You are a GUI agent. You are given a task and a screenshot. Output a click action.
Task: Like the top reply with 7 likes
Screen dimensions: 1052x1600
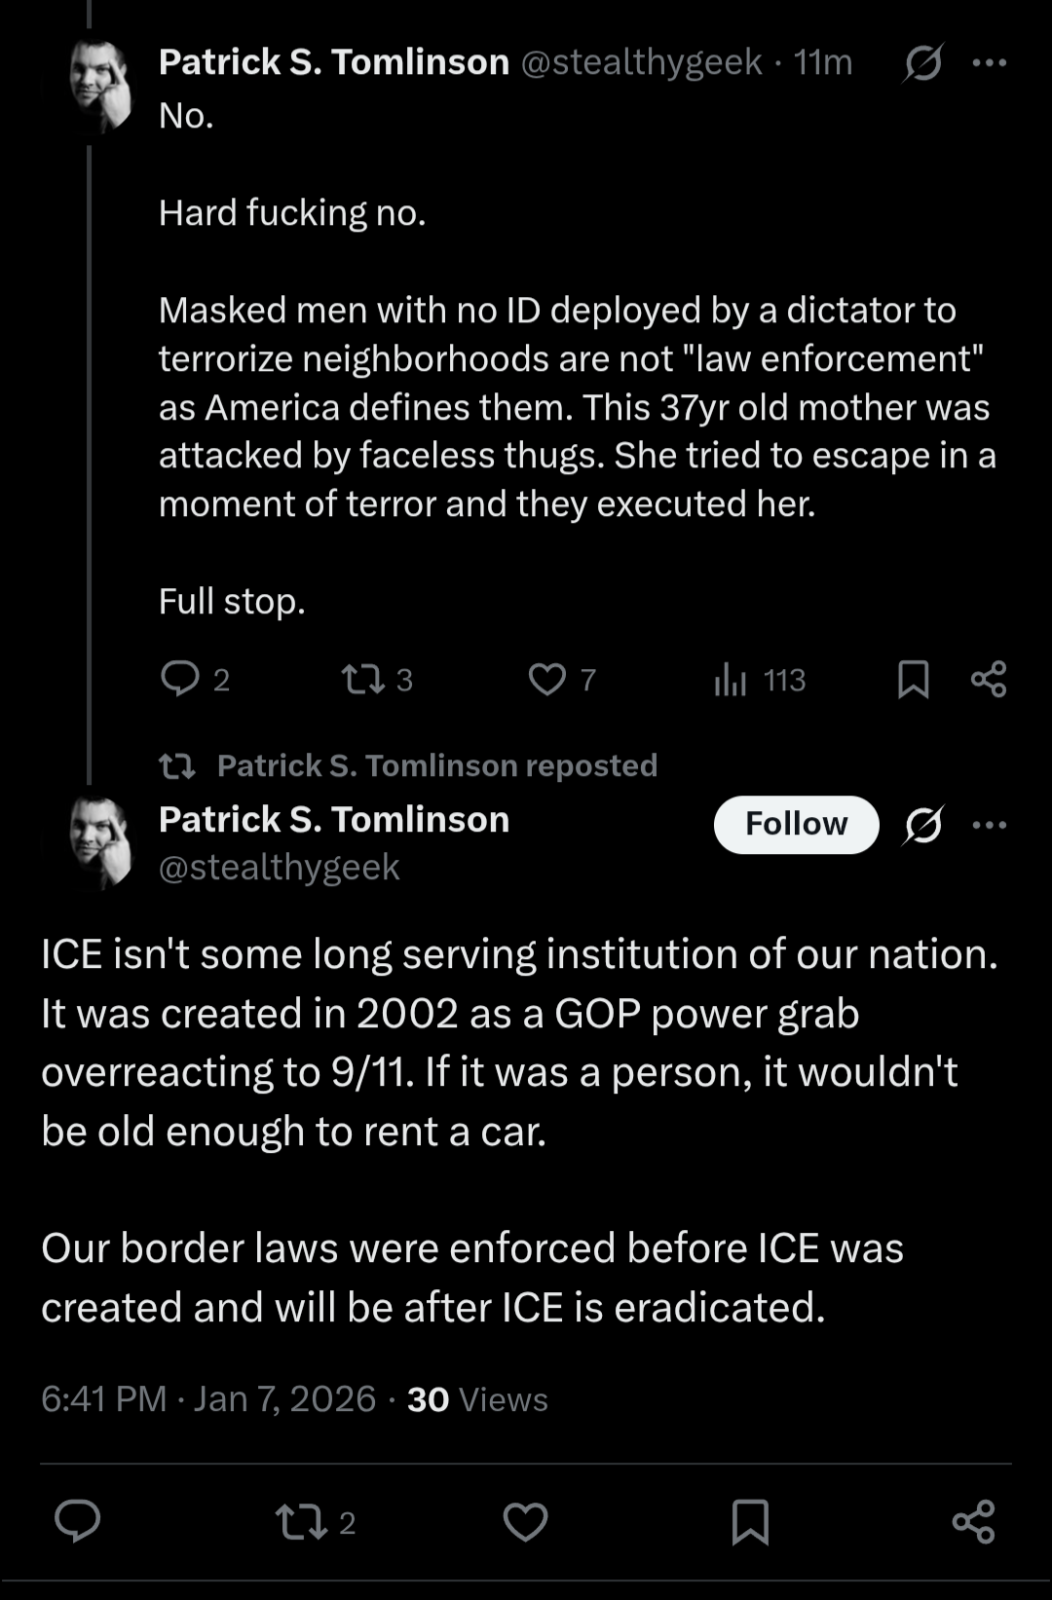(x=561, y=681)
